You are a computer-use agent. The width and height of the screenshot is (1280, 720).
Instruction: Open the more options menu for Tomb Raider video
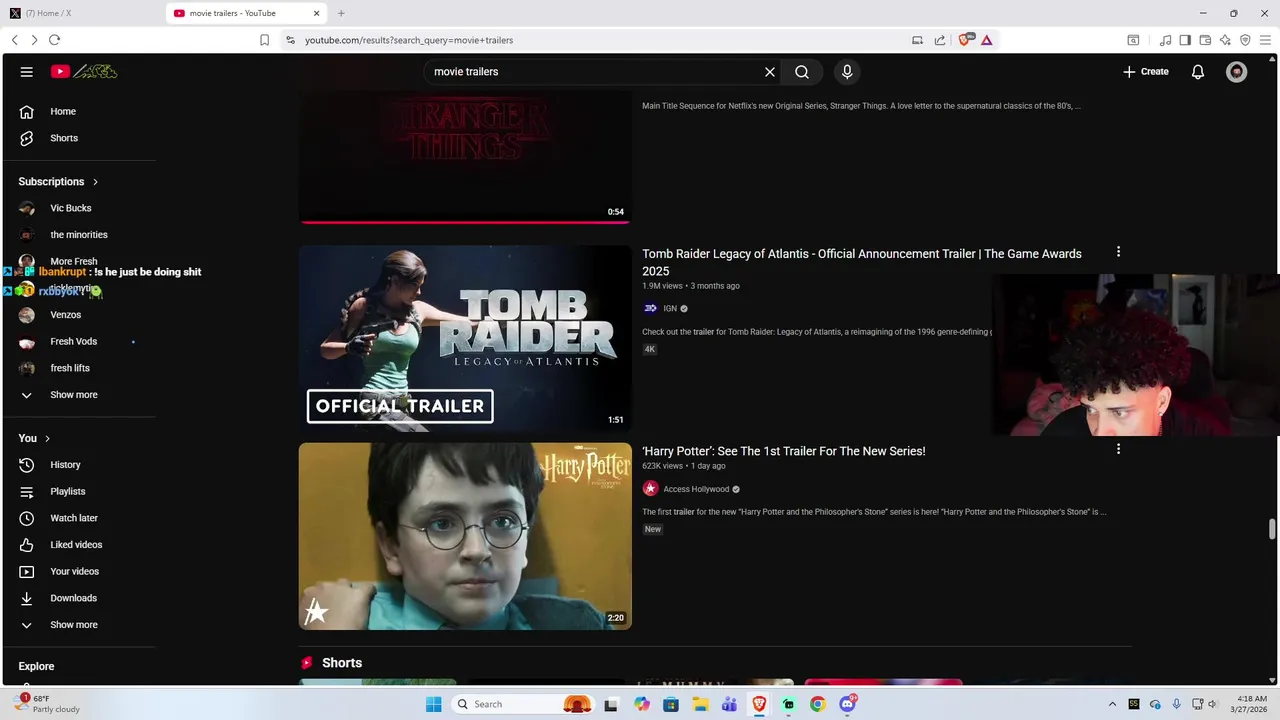[x=1118, y=252]
